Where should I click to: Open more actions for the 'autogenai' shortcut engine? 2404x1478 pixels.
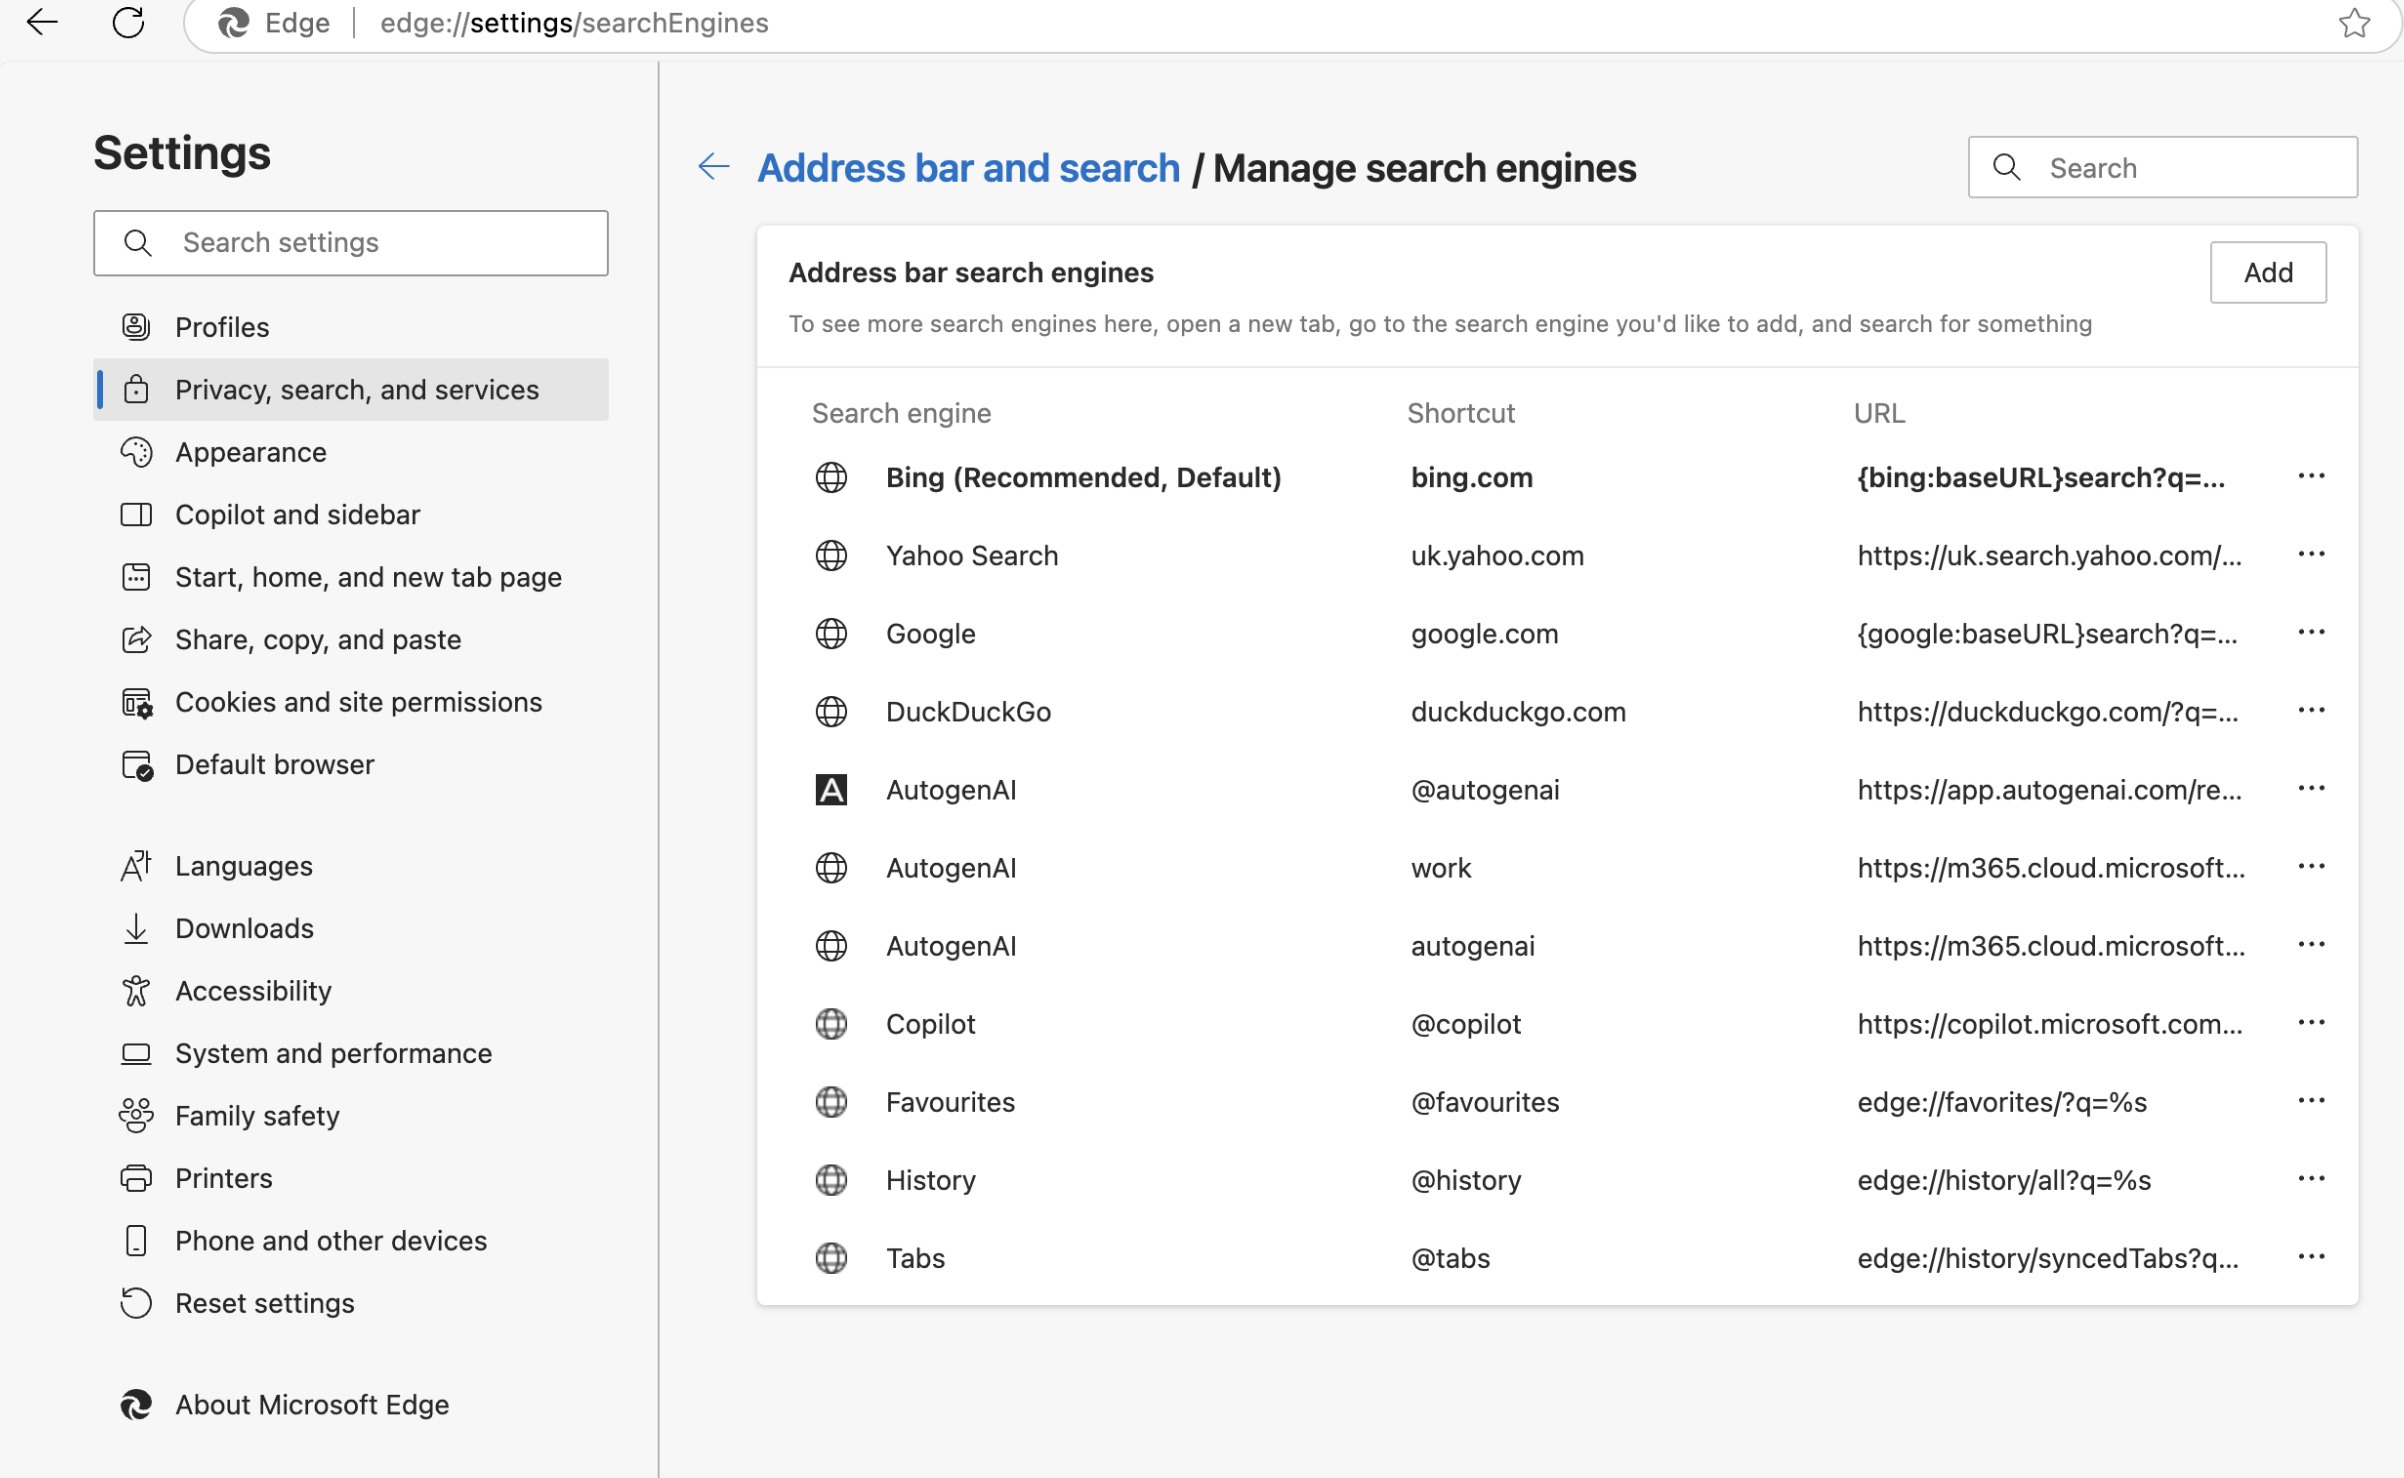[x=2311, y=944]
